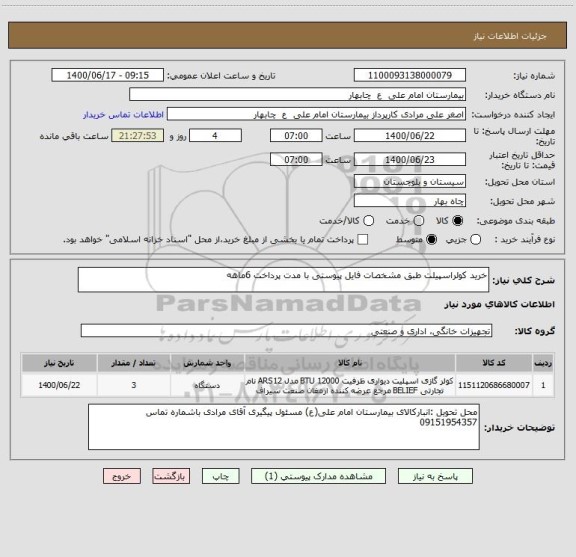Click the quantity cell showing 3

[134, 385]
